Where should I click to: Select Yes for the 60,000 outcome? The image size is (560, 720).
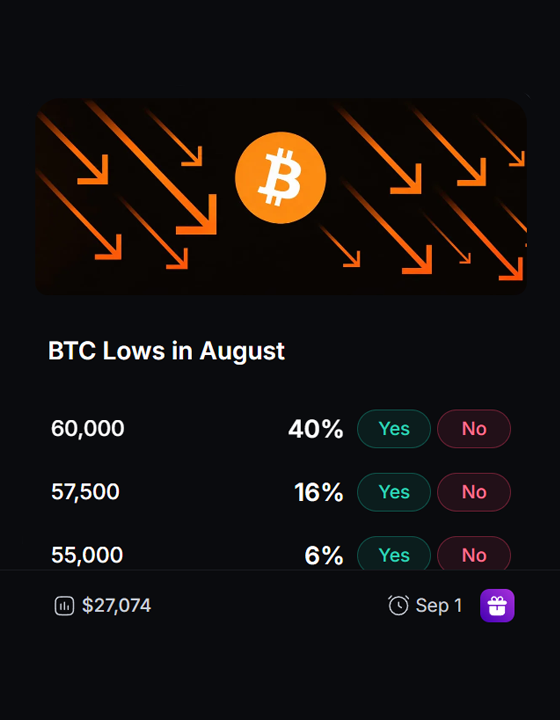[394, 428]
